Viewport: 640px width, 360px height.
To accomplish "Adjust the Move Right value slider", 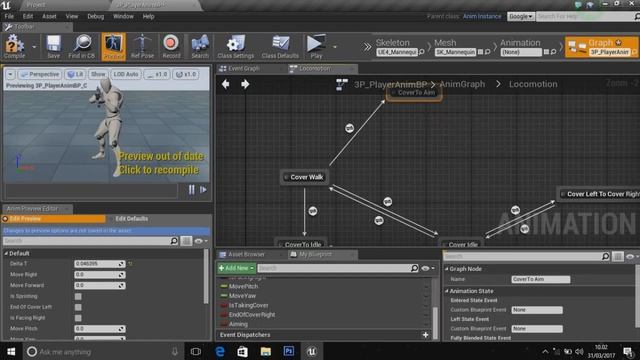I will pos(100,275).
